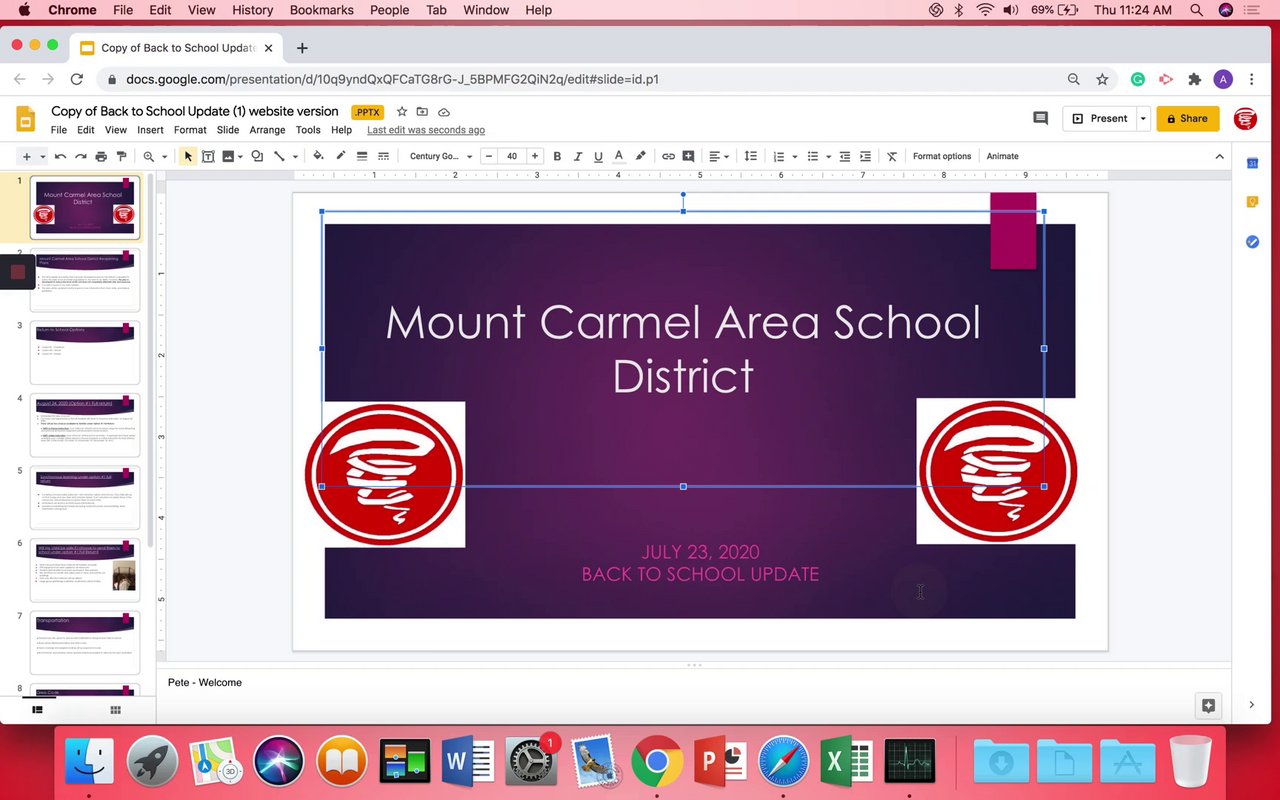The image size is (1280, 800).
Task: Open border weight options
Action: point(362,156)
